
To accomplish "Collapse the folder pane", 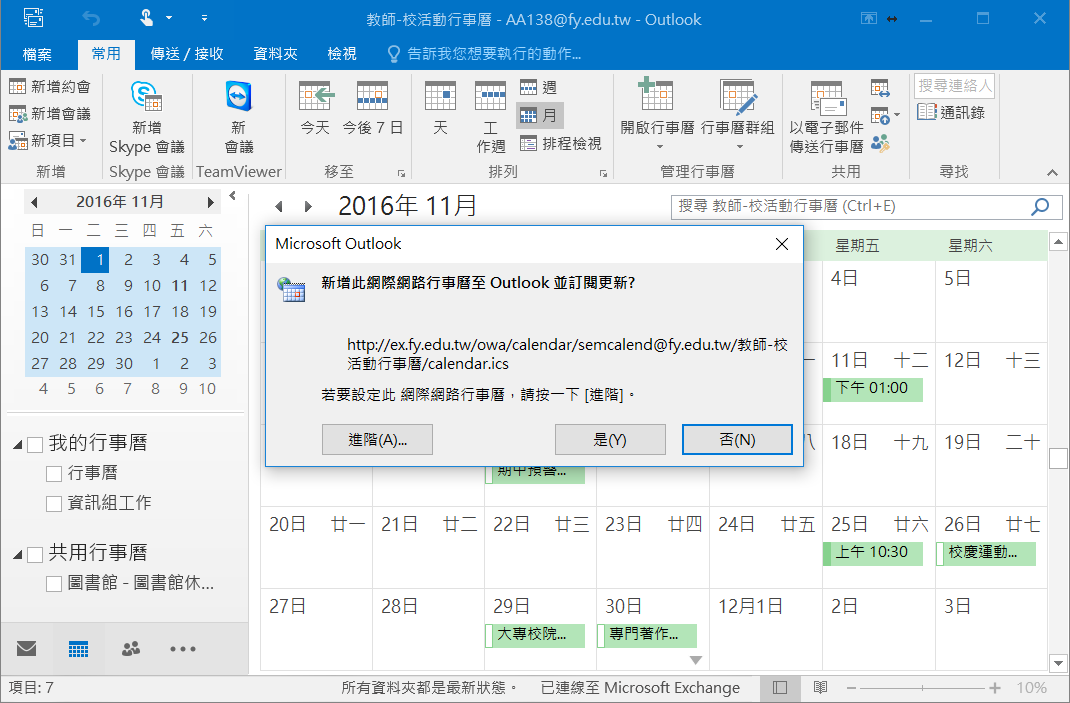I will (233, 196).
